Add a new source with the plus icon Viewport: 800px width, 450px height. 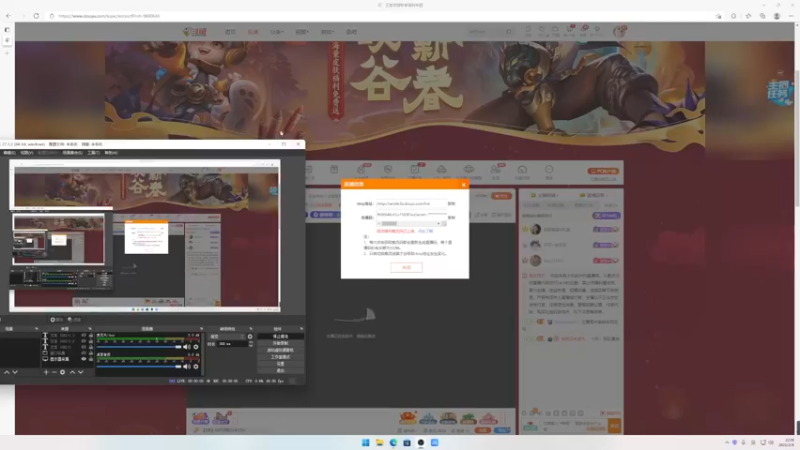[x=46, y=372]
